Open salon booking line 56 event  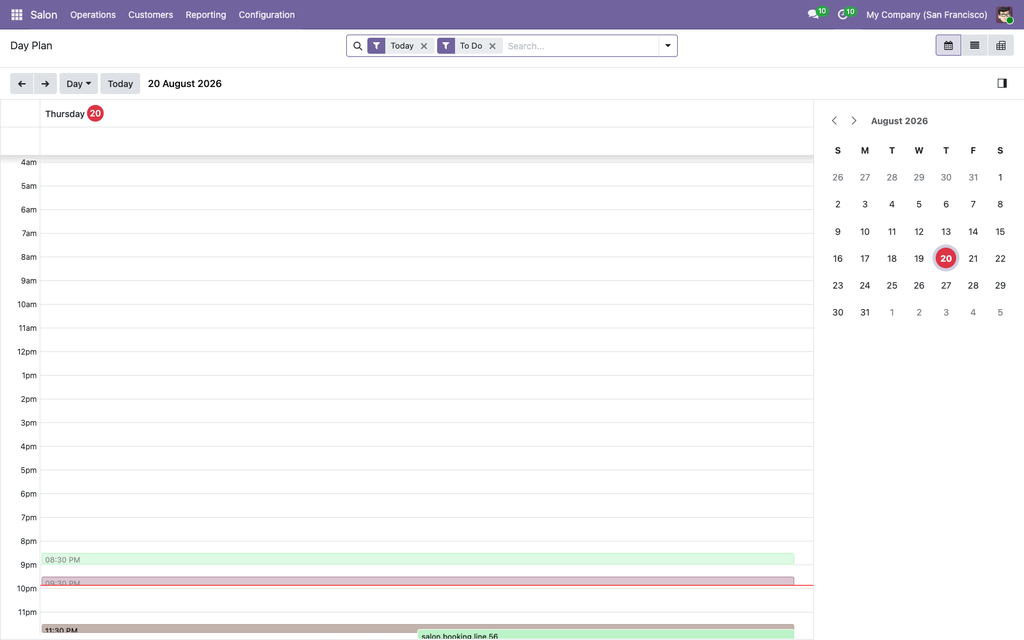click(x=605, y=635)
